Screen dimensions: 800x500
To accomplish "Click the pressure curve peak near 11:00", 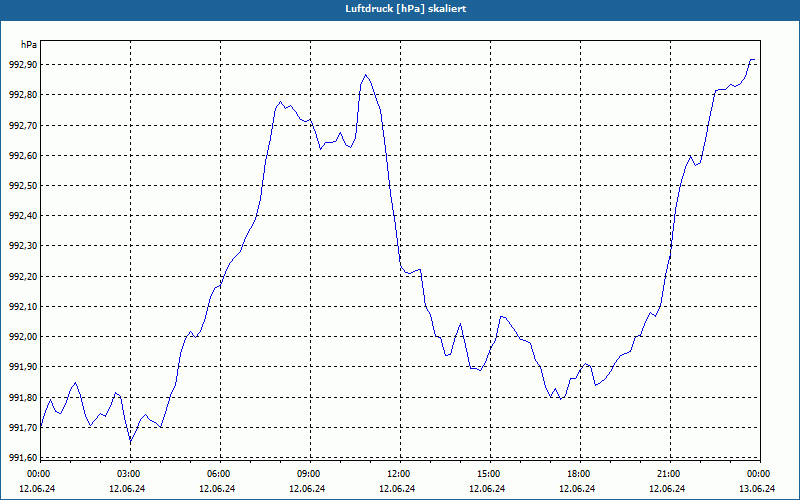I will 365,75.
